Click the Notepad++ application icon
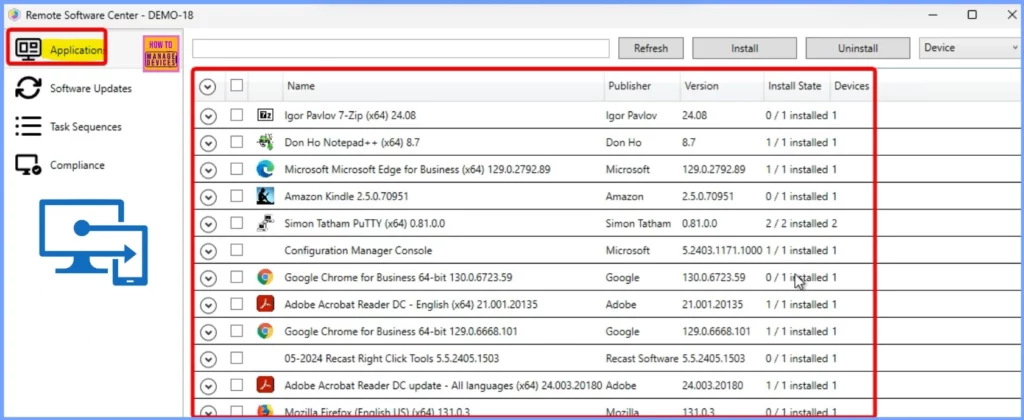The height and width of the screenshot is (420, 1024). point(264,142)
